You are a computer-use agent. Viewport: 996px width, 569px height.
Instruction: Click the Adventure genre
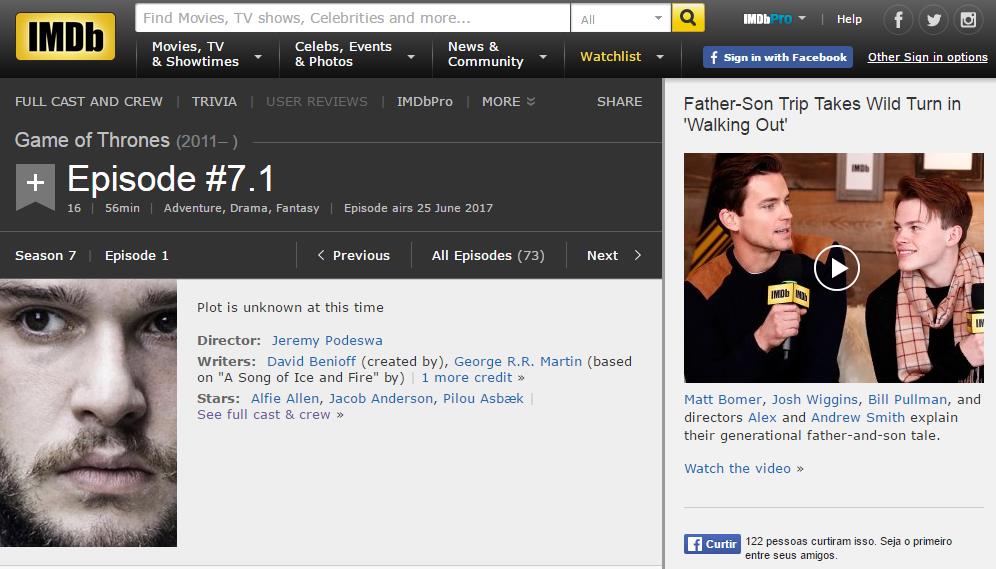coord(193,208)
